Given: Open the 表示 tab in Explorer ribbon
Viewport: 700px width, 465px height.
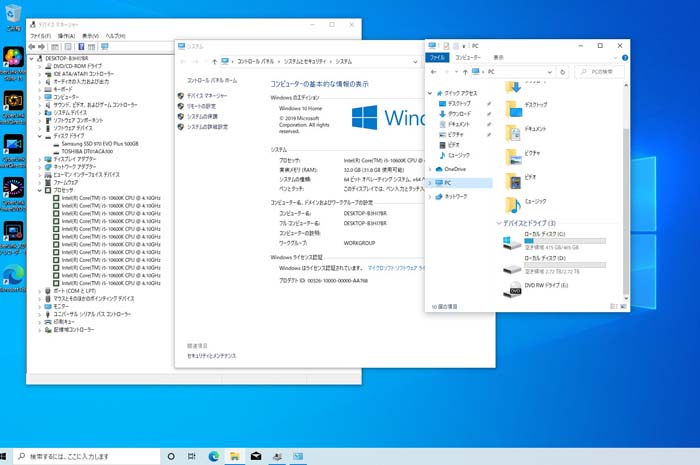Looking at the screenshot, I should [498, 58].
